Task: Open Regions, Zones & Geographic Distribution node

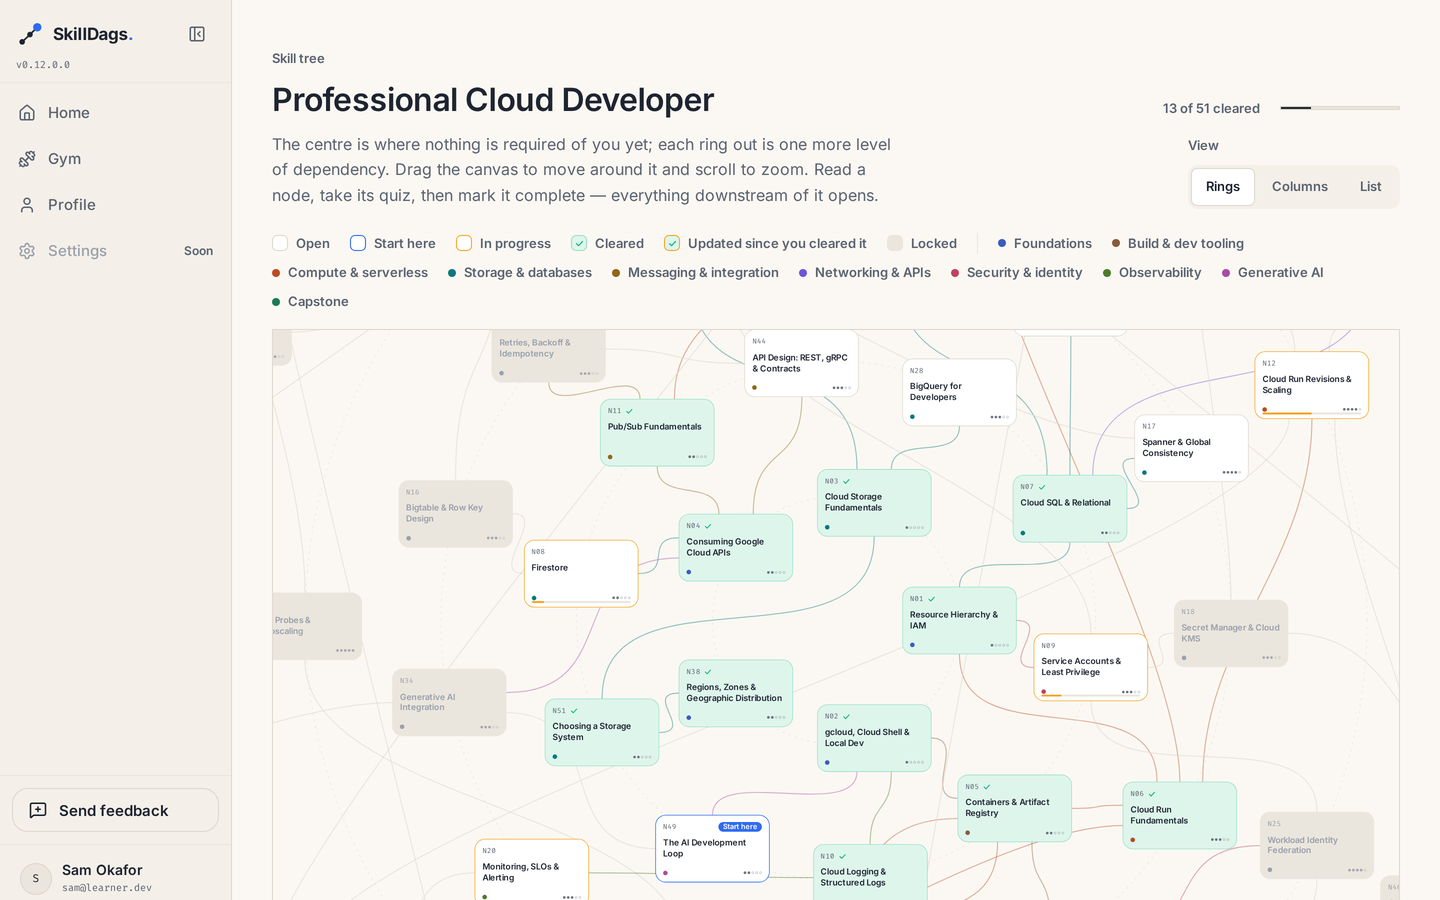Action: [736, 693]
